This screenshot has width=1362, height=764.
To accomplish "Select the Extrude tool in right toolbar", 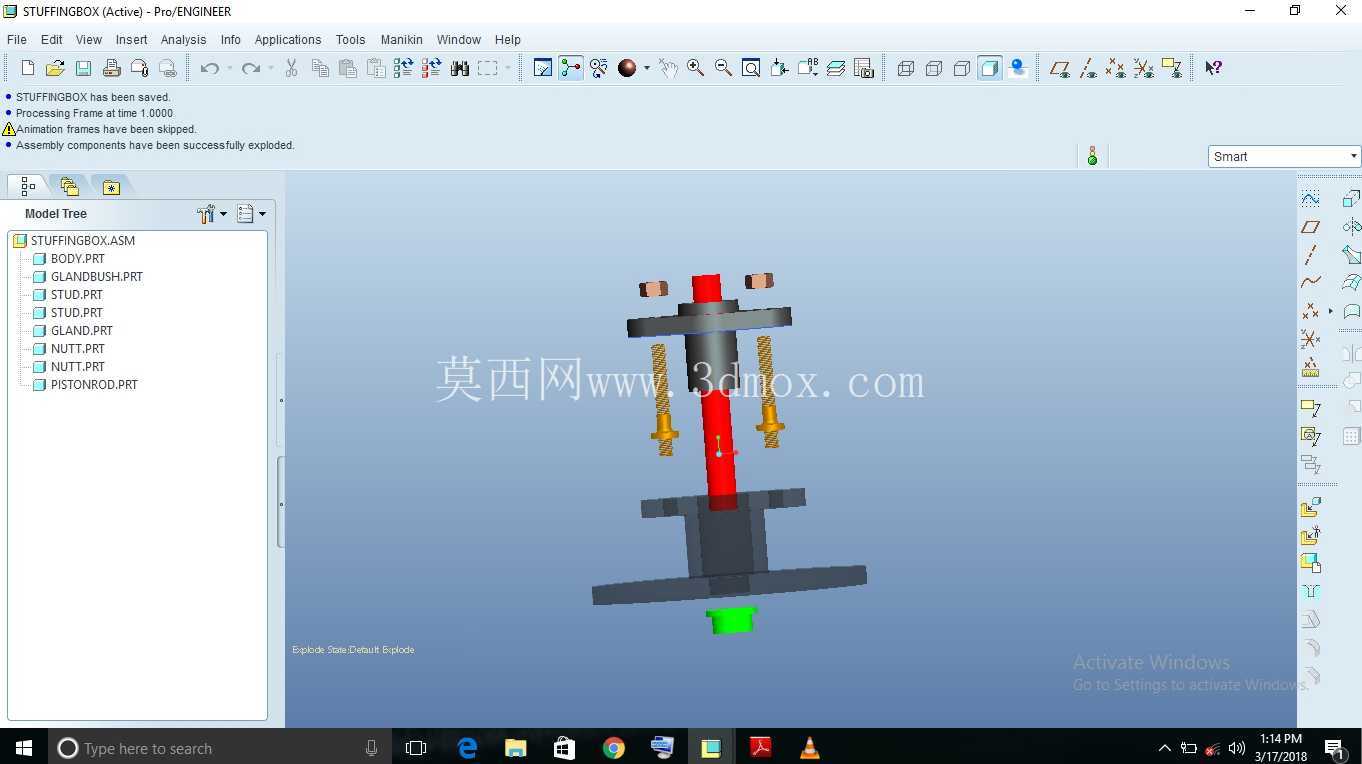I will coord(1351,198).
